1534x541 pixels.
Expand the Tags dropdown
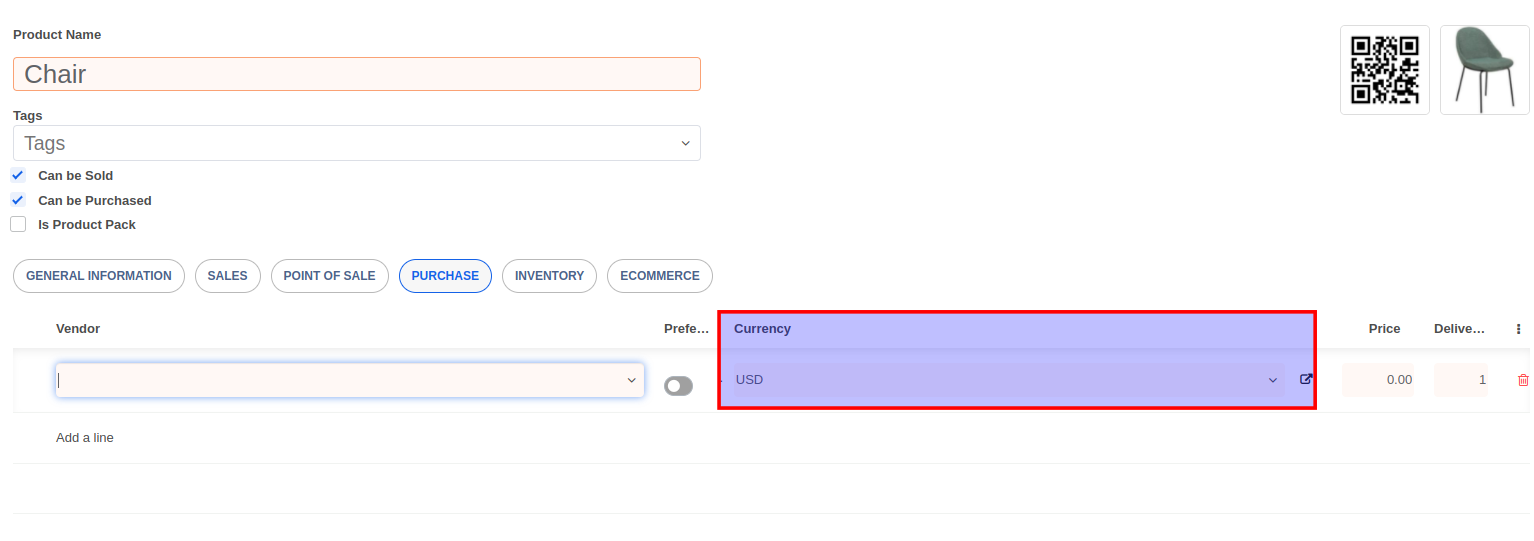[x=685, y=143]
